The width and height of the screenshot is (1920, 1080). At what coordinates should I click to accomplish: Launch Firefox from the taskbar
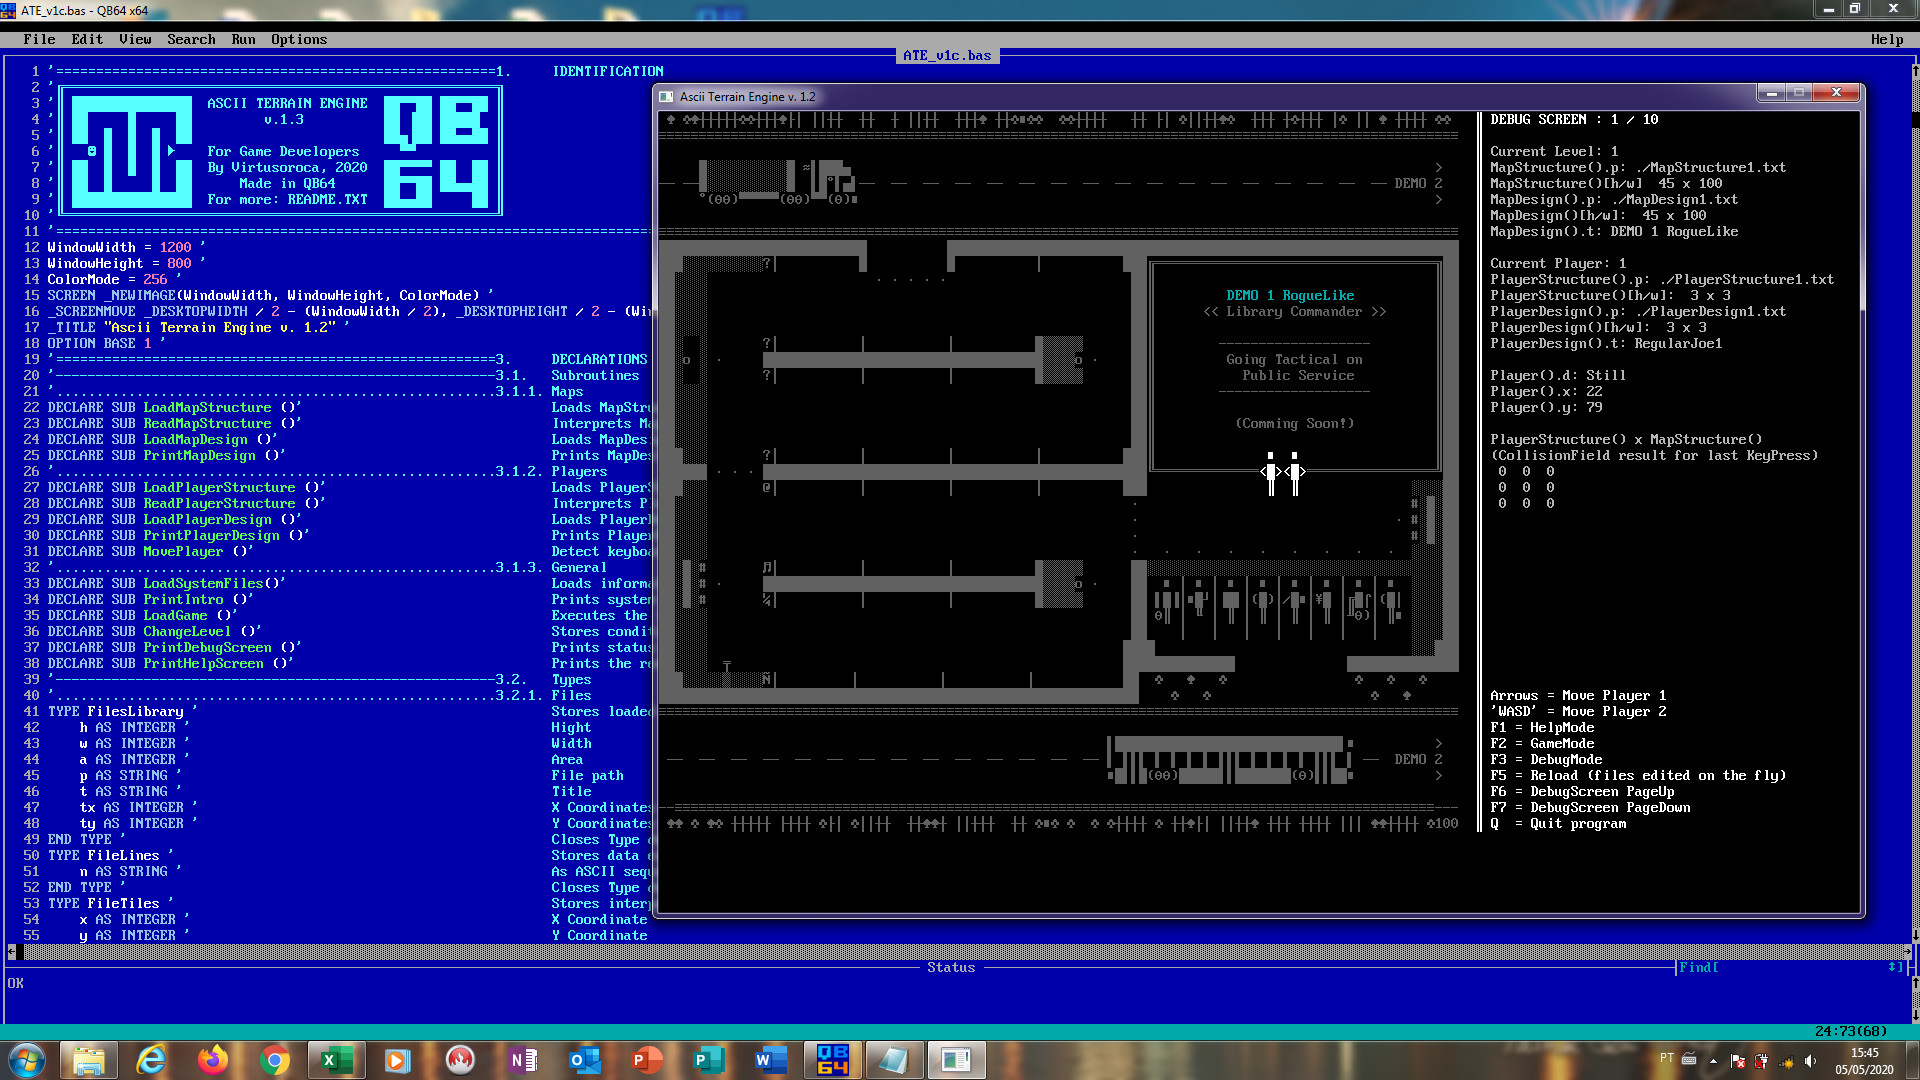click(x=212, y=1060)
